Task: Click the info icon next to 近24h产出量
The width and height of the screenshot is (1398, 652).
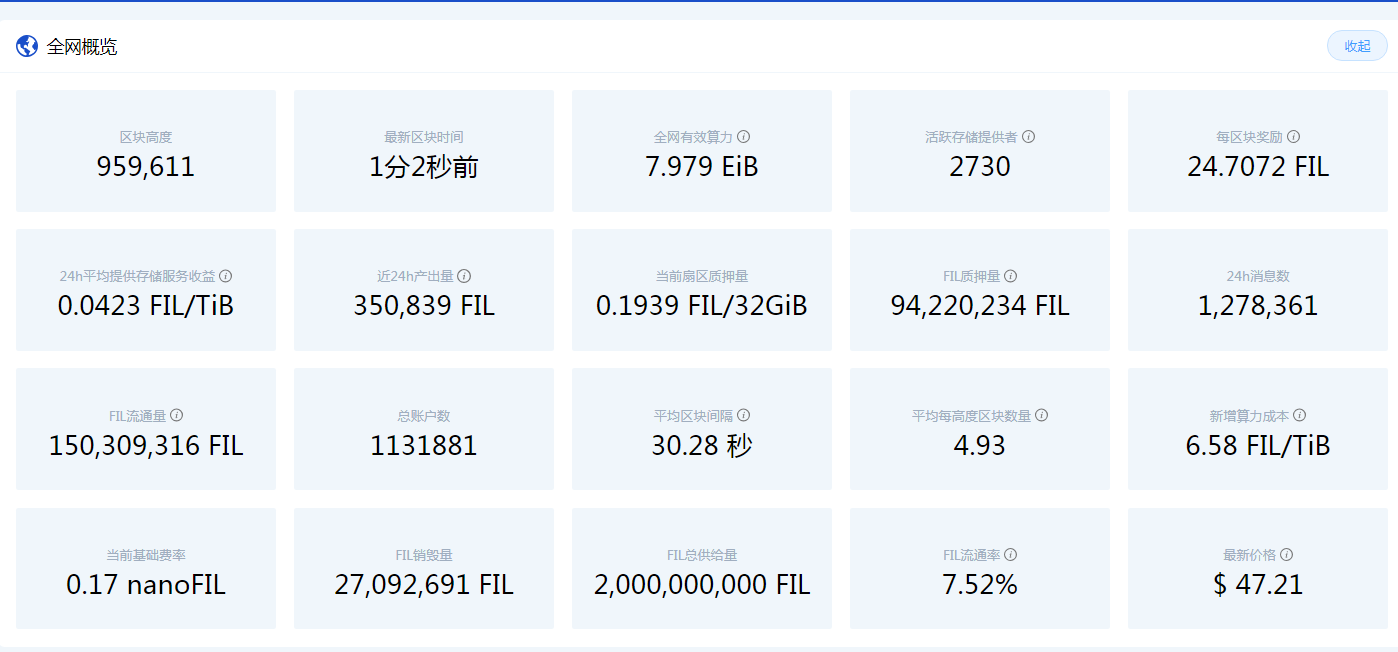Action: click(x=464, y=276)
